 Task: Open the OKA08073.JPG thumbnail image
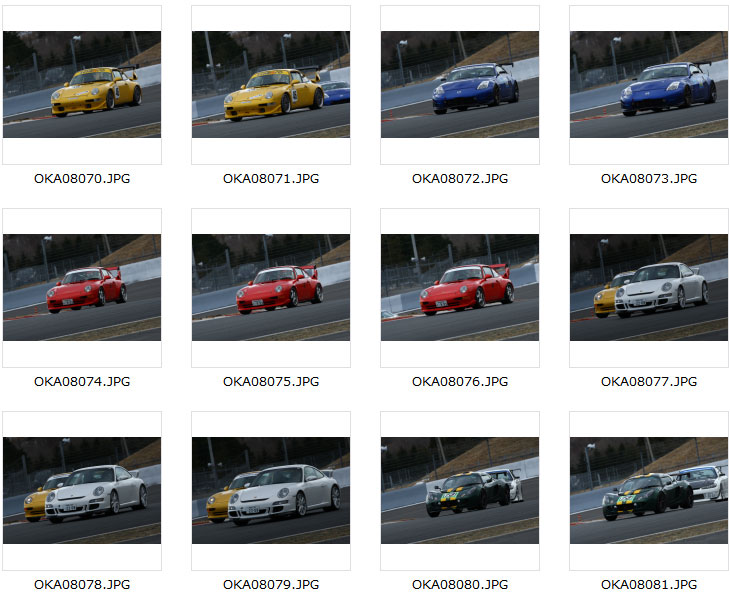pyautogui.click(x=649, y=84)
